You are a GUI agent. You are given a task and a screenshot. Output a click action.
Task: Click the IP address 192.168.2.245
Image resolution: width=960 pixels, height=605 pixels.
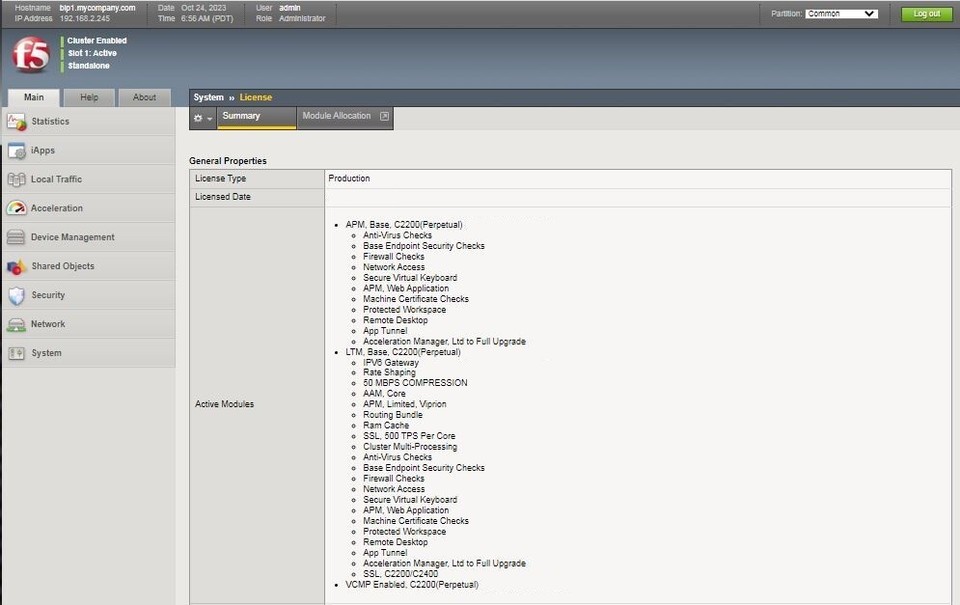pos(85,18)
